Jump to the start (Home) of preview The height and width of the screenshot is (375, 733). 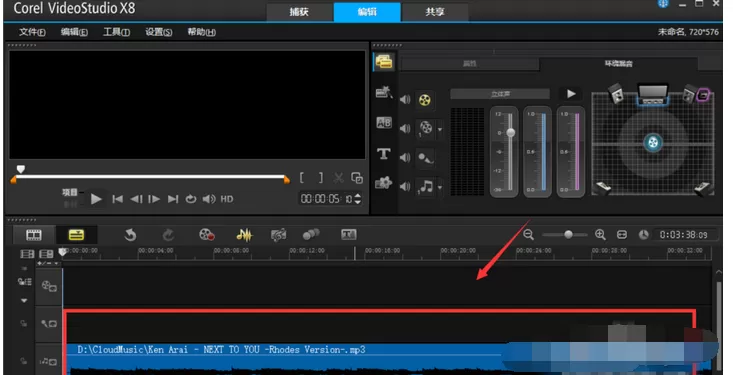click(x=117, y=199)
